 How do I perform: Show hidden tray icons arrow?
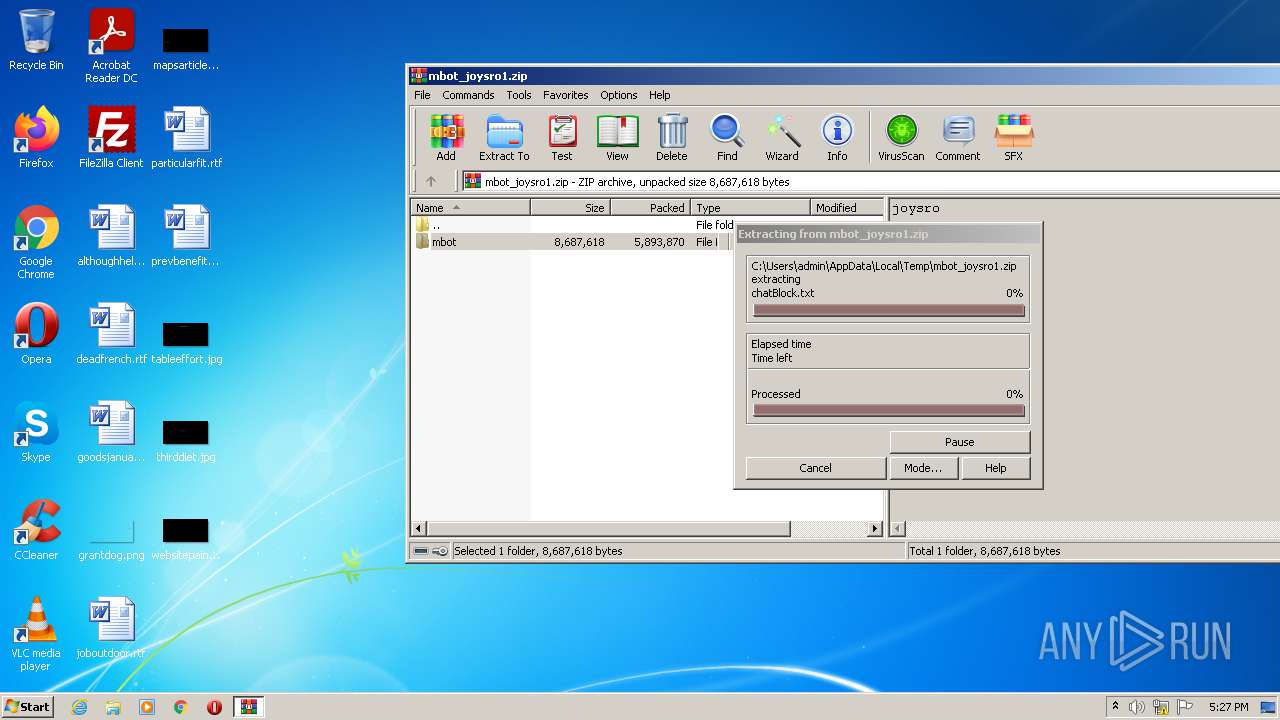pyautogui.click(x=1115, y=706)
